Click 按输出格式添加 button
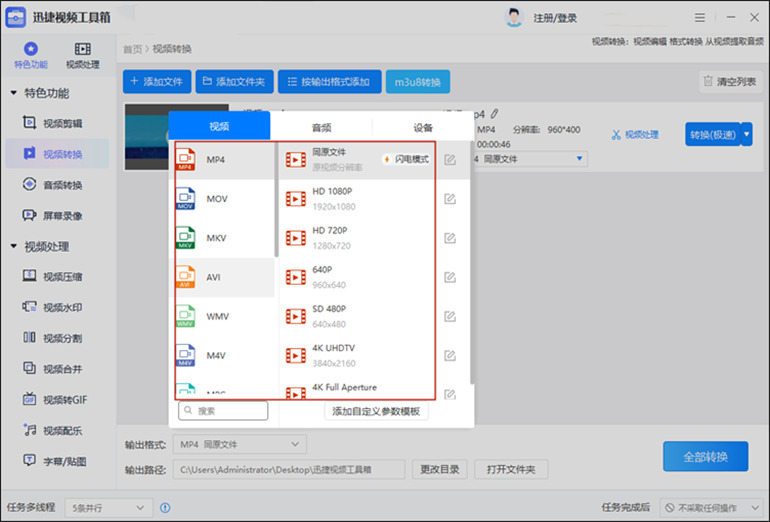Image resolution: width=770 pixels, height=522 pixels. pos(330,82)
